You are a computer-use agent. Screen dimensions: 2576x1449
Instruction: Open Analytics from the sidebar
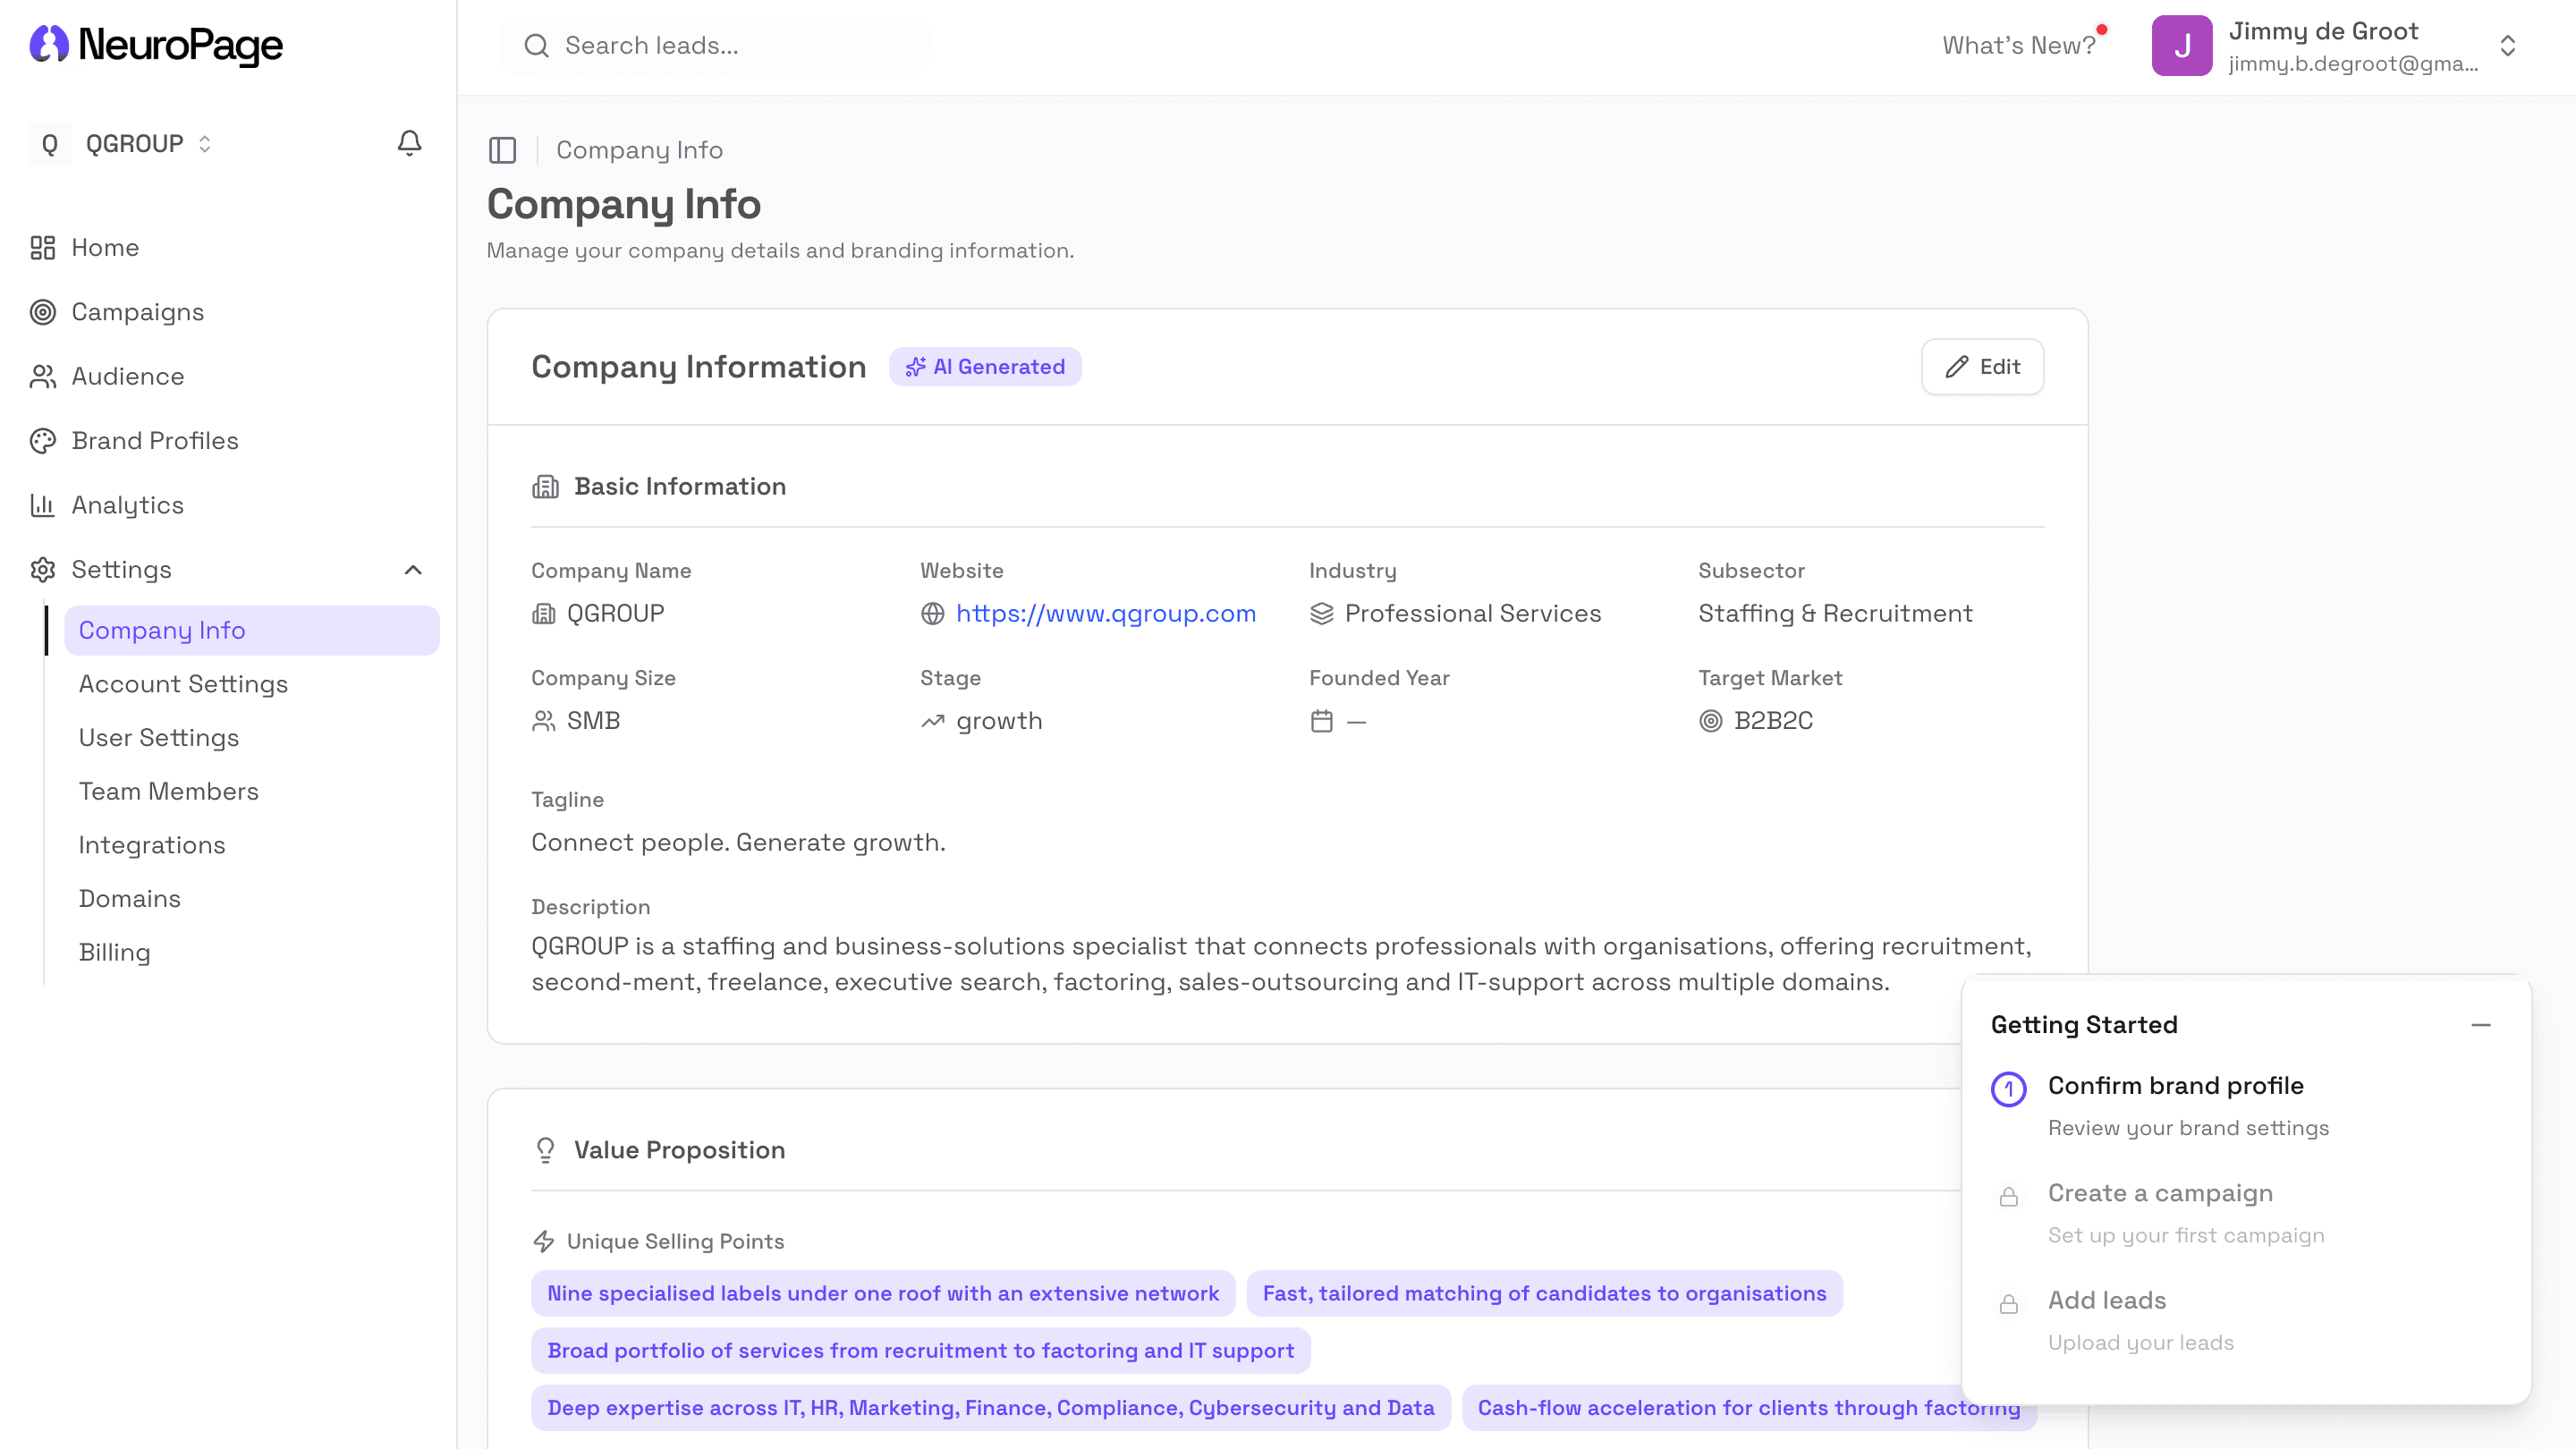click(126, 505)
